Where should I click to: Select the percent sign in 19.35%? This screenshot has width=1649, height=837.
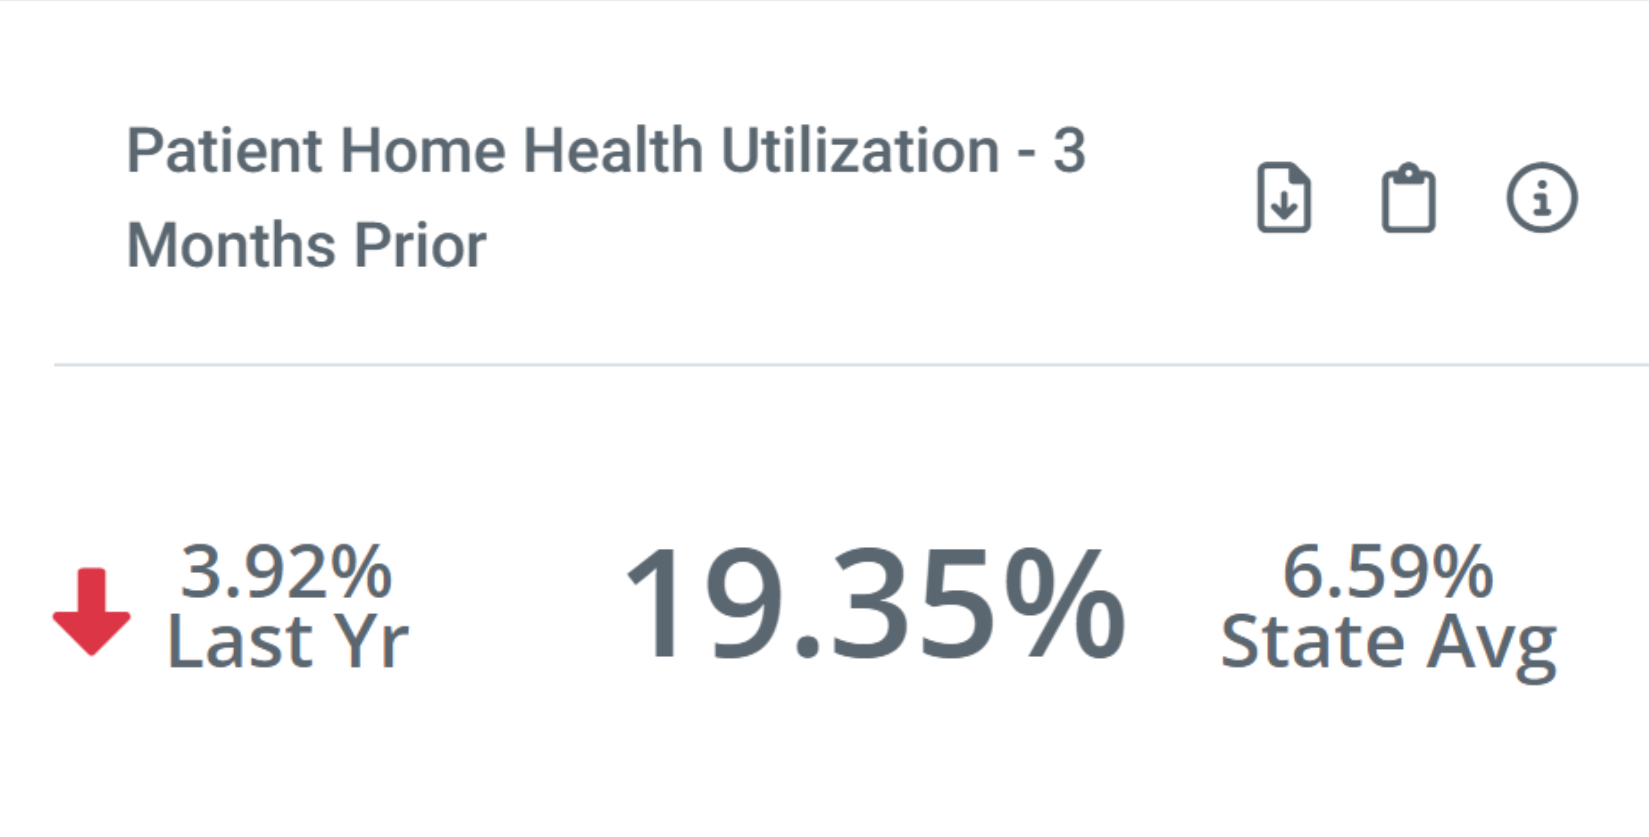click(1065, 604)
